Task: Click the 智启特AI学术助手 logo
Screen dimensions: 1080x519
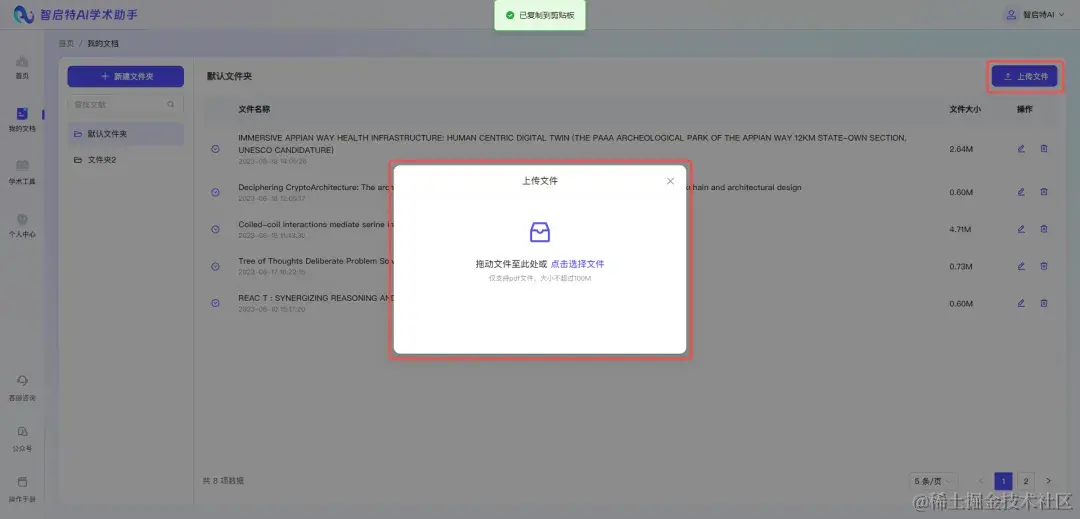Action: [76, 14]
